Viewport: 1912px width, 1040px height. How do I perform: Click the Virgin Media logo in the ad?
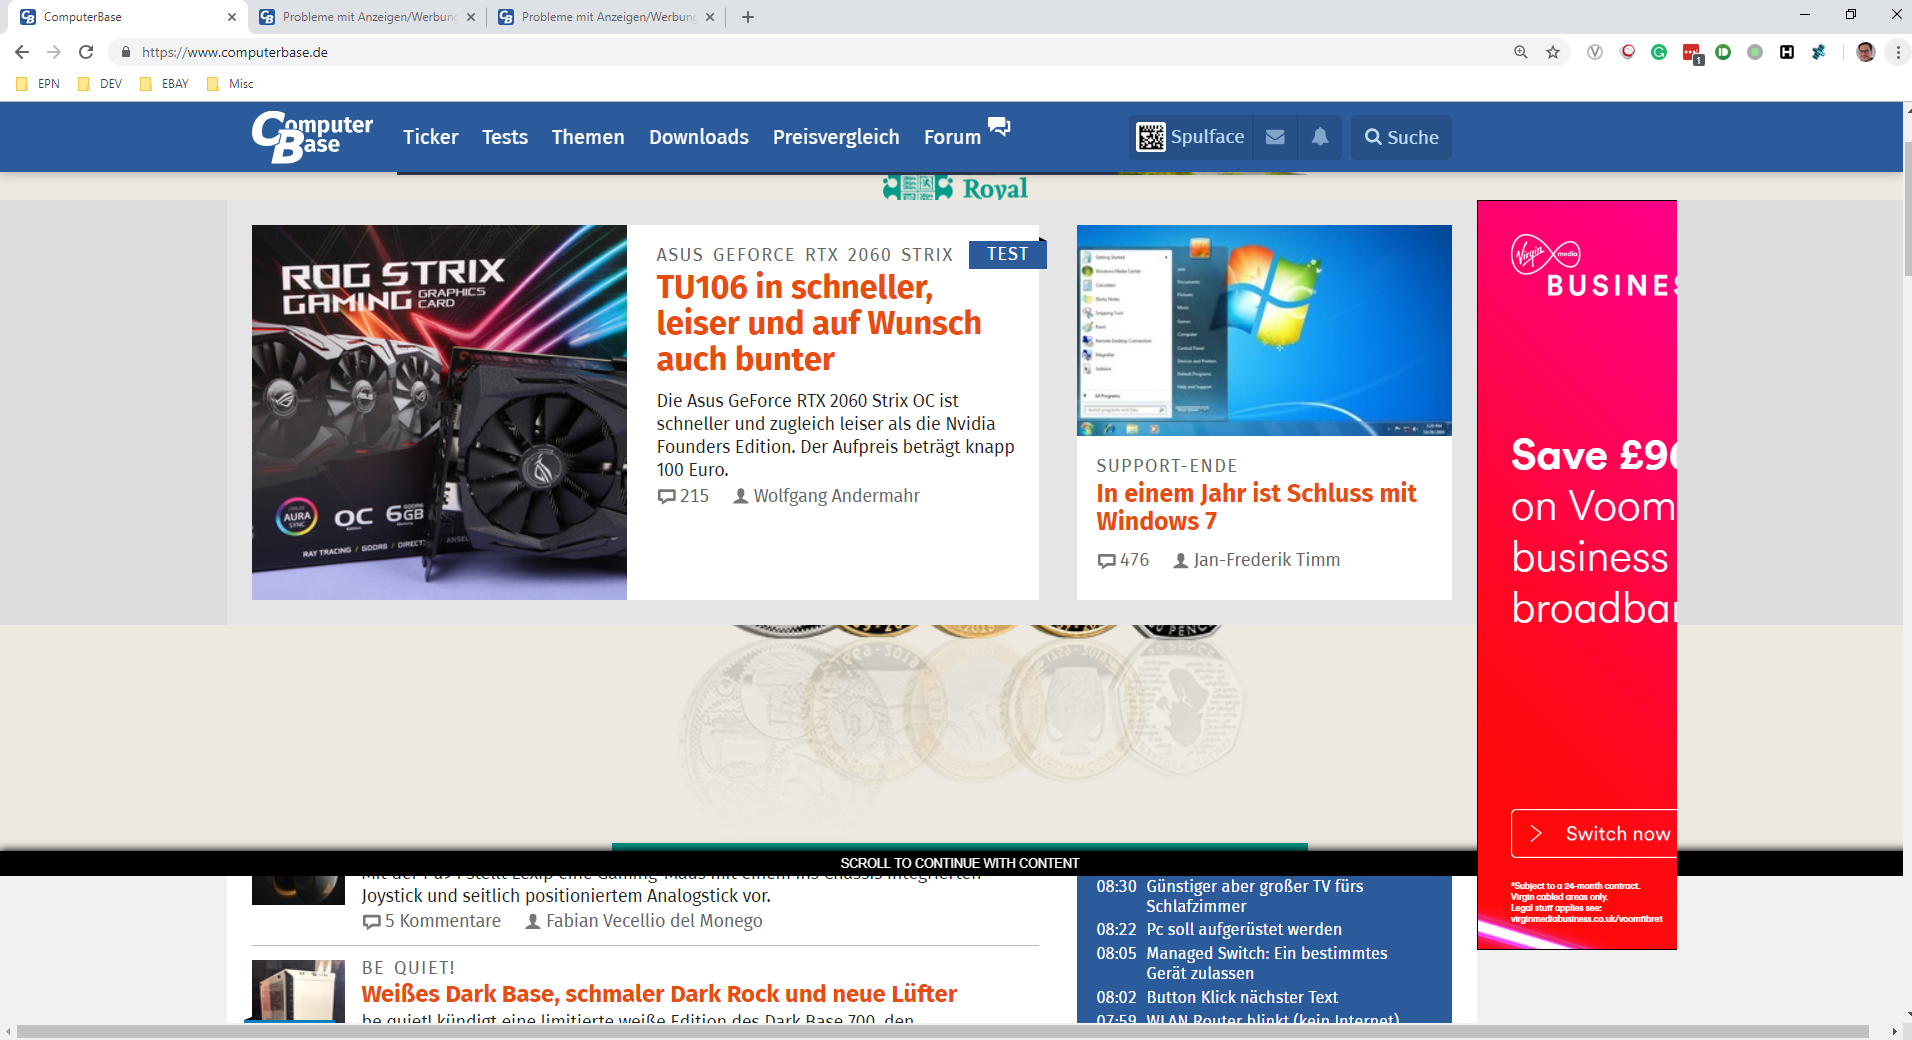[1546, 254]
